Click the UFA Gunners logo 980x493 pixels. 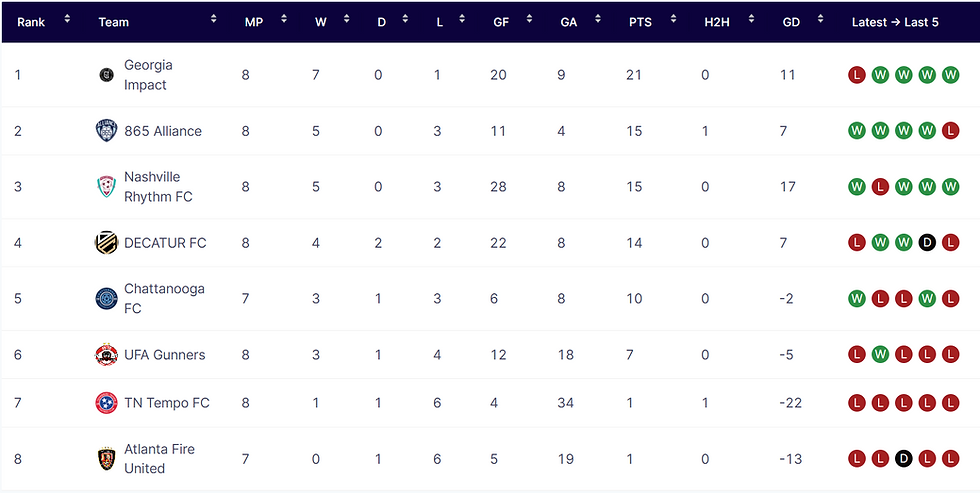[x=106, y=354]
